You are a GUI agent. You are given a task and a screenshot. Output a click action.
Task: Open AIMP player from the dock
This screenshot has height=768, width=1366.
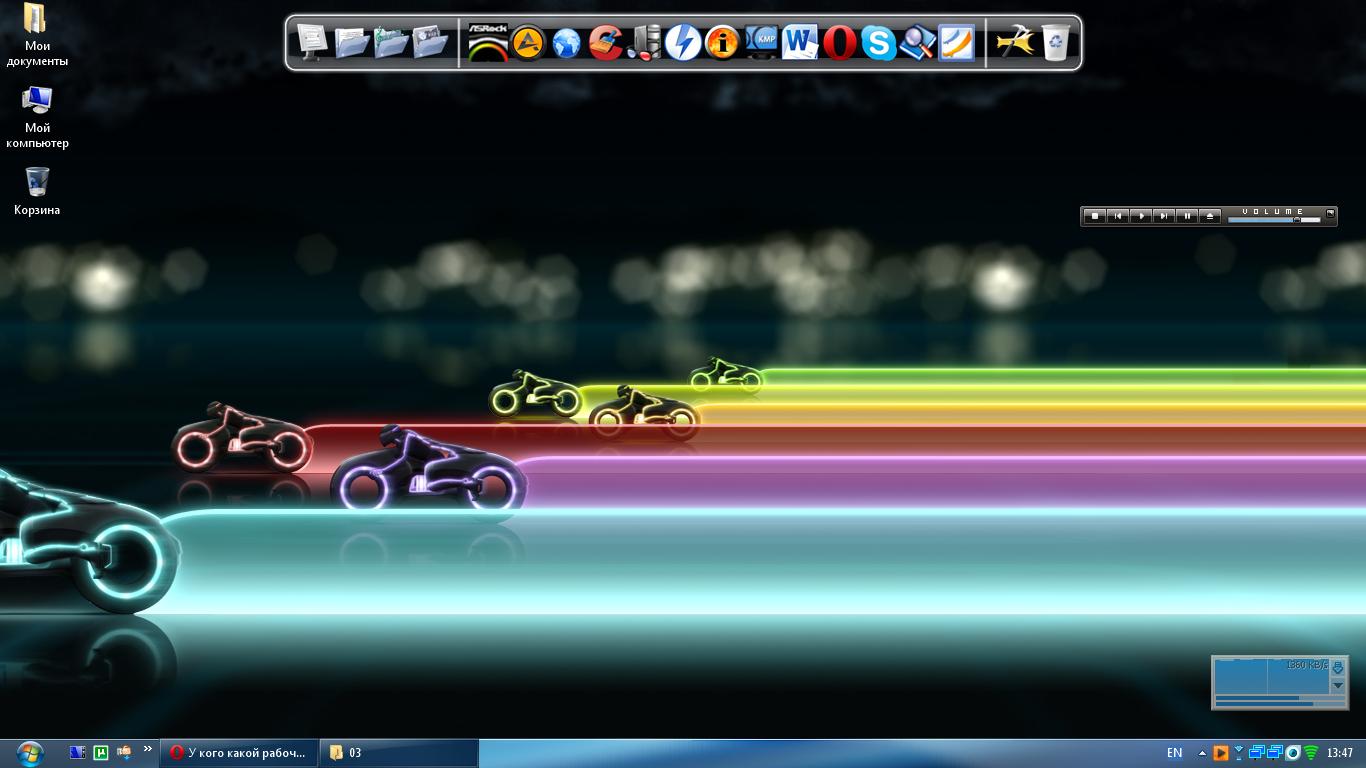pyautogui.click(x=528, y=43)
